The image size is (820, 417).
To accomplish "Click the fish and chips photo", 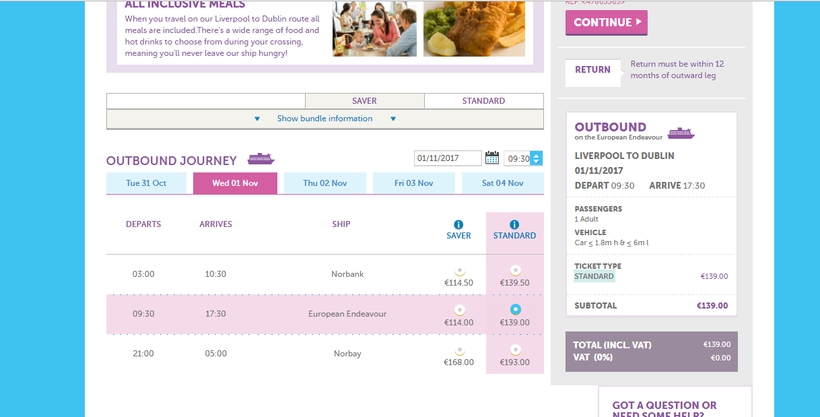I will (x=474, y=29).
